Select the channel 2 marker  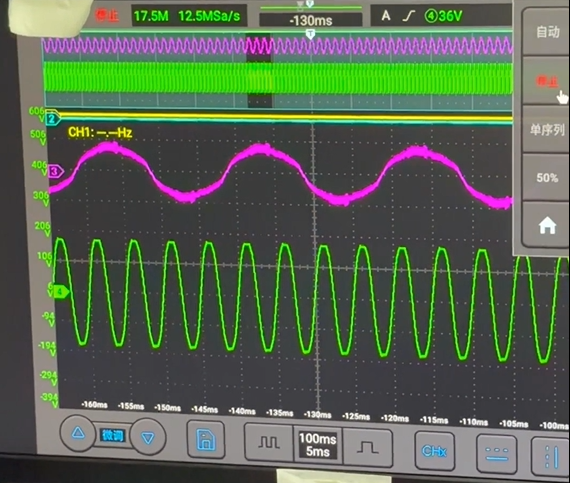(52, 119)
